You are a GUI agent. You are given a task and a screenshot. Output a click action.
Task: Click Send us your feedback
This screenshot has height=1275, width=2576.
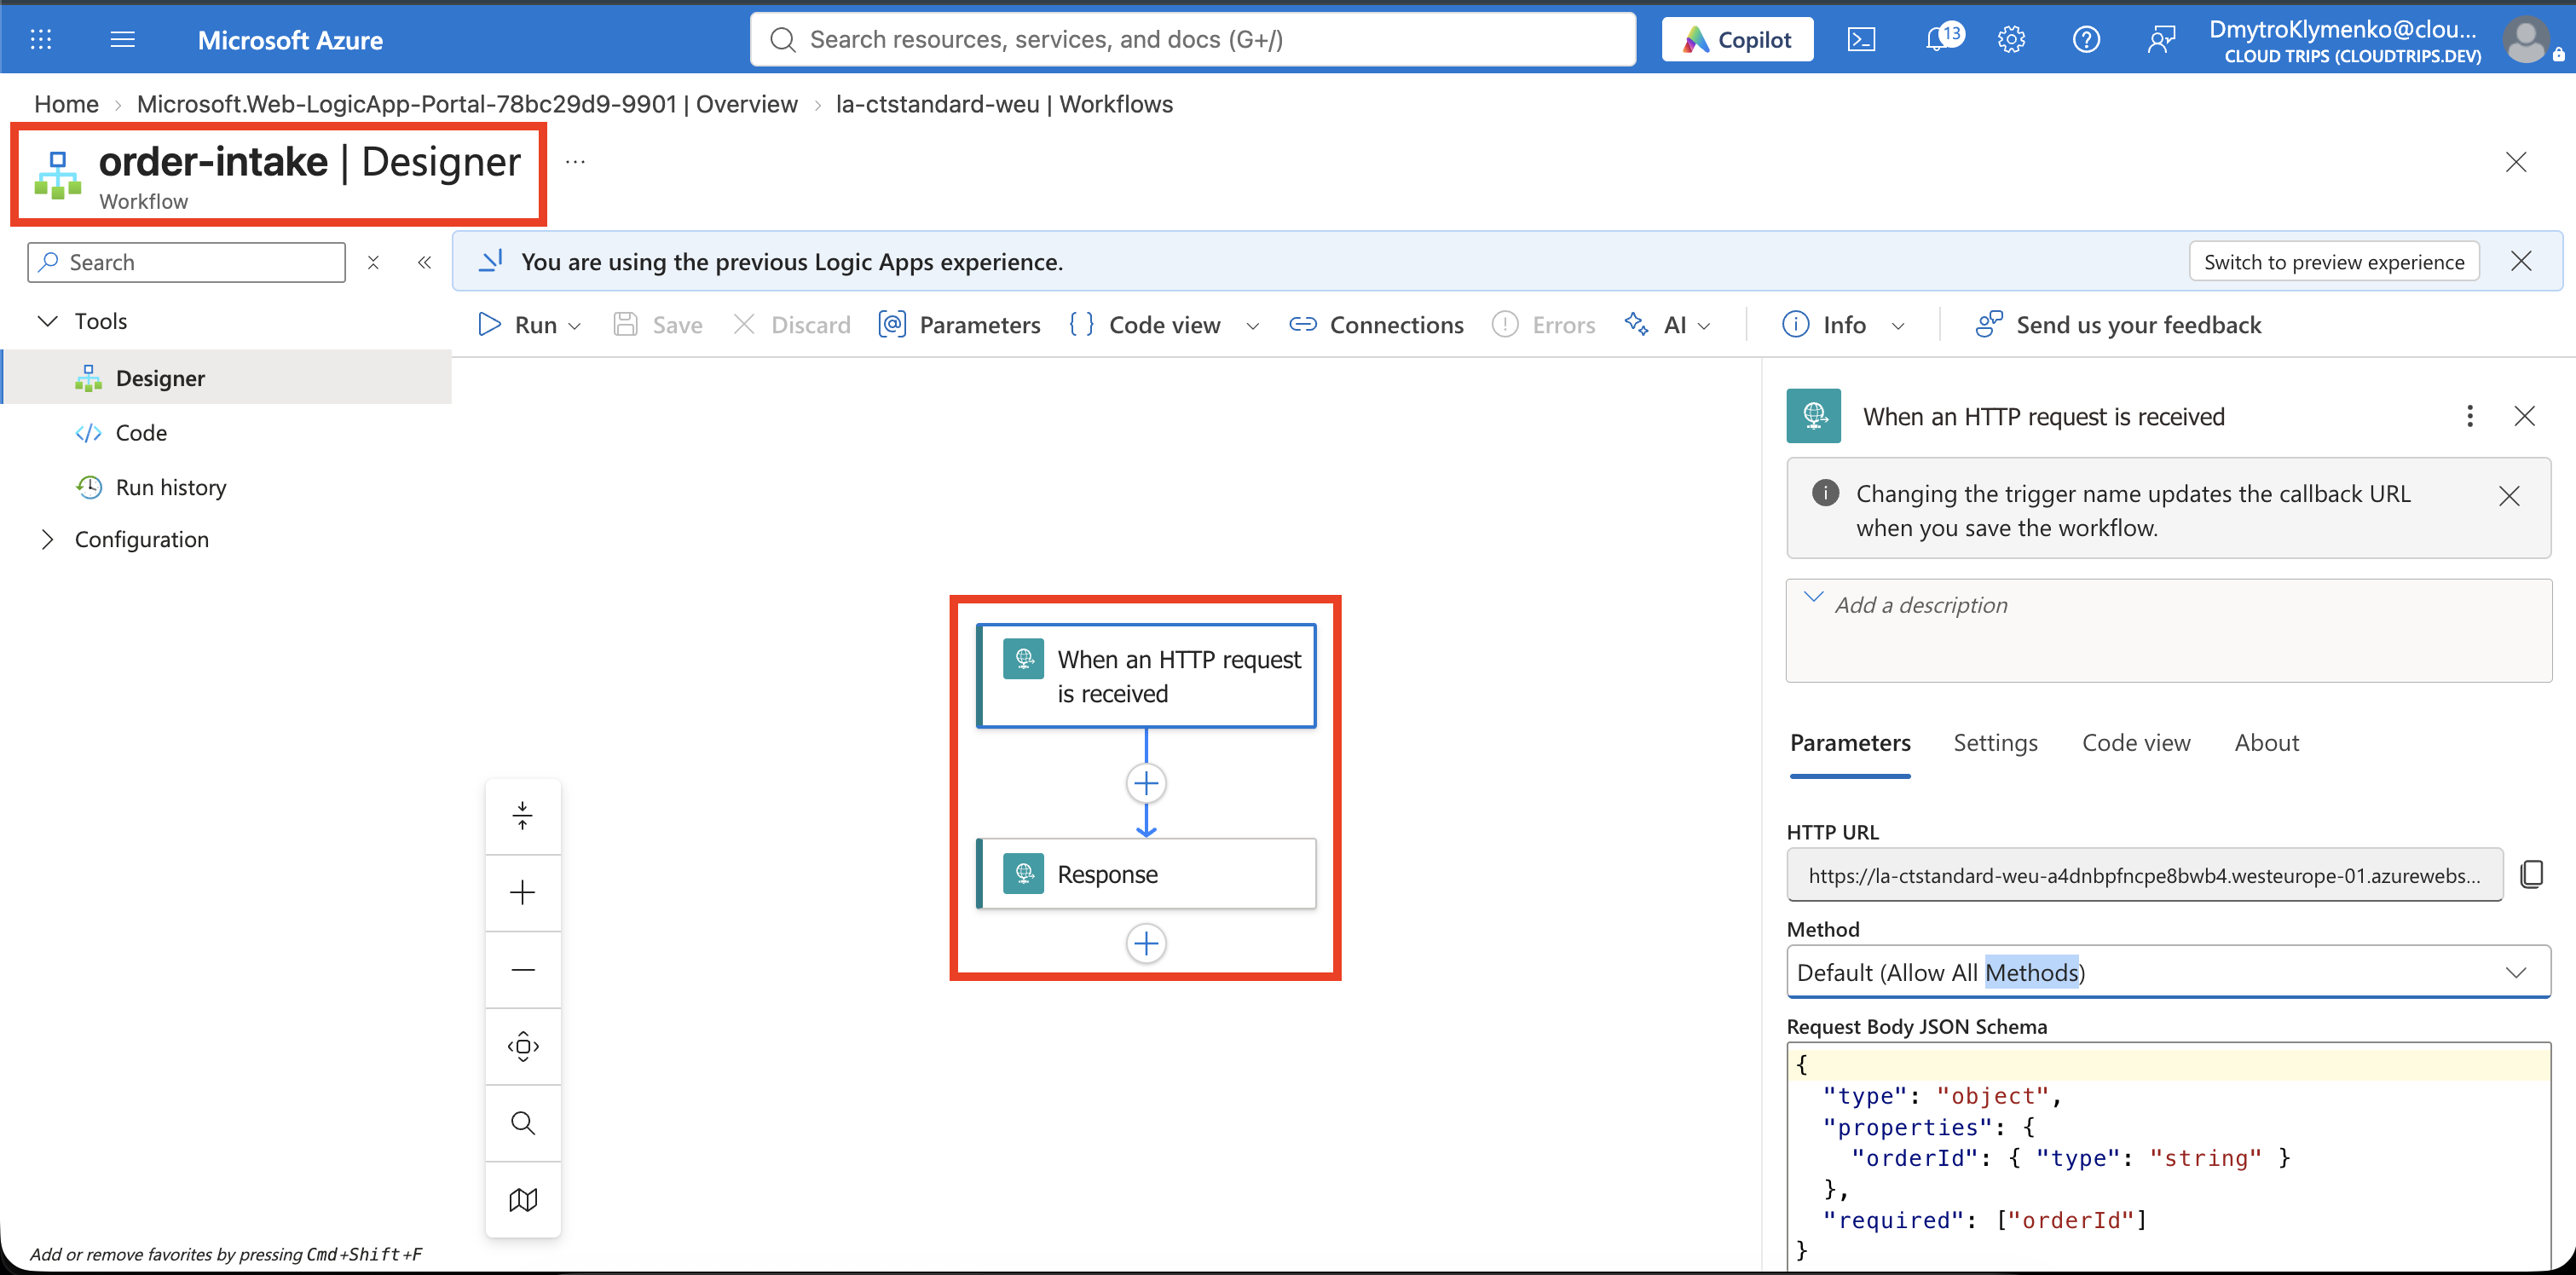pyautogui.click(x=2118, y=325)
